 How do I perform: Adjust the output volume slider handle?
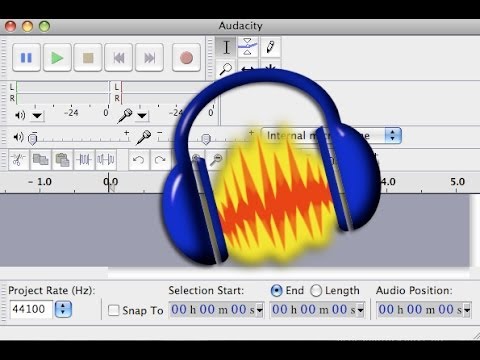pyautogui.click(x=32, y=139)
